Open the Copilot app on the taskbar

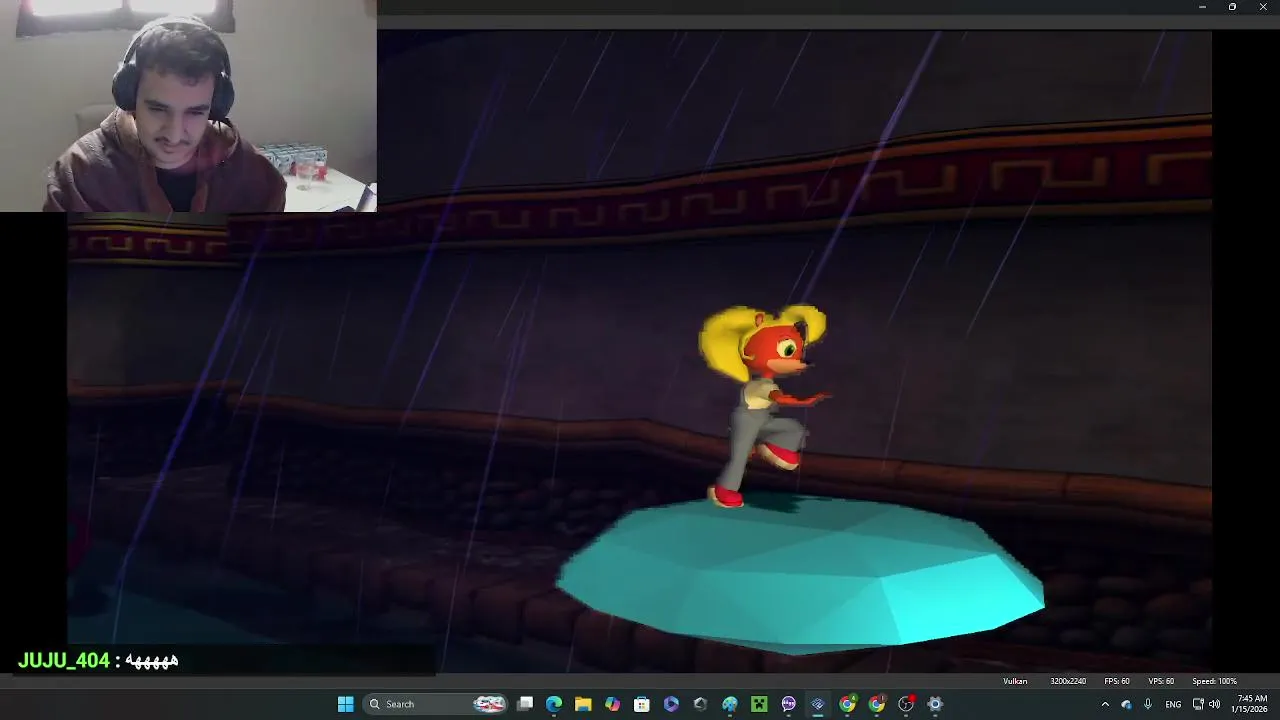click(x=612, y=704)
